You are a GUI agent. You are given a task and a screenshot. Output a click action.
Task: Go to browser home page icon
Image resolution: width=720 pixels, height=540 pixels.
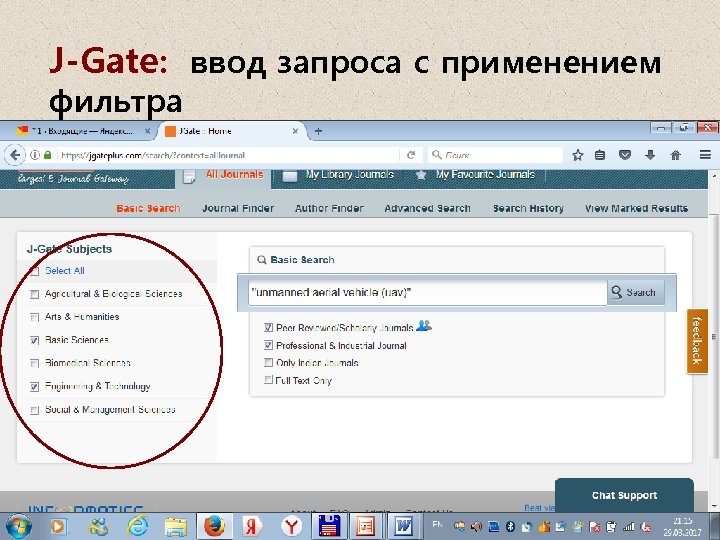[675, 155]
